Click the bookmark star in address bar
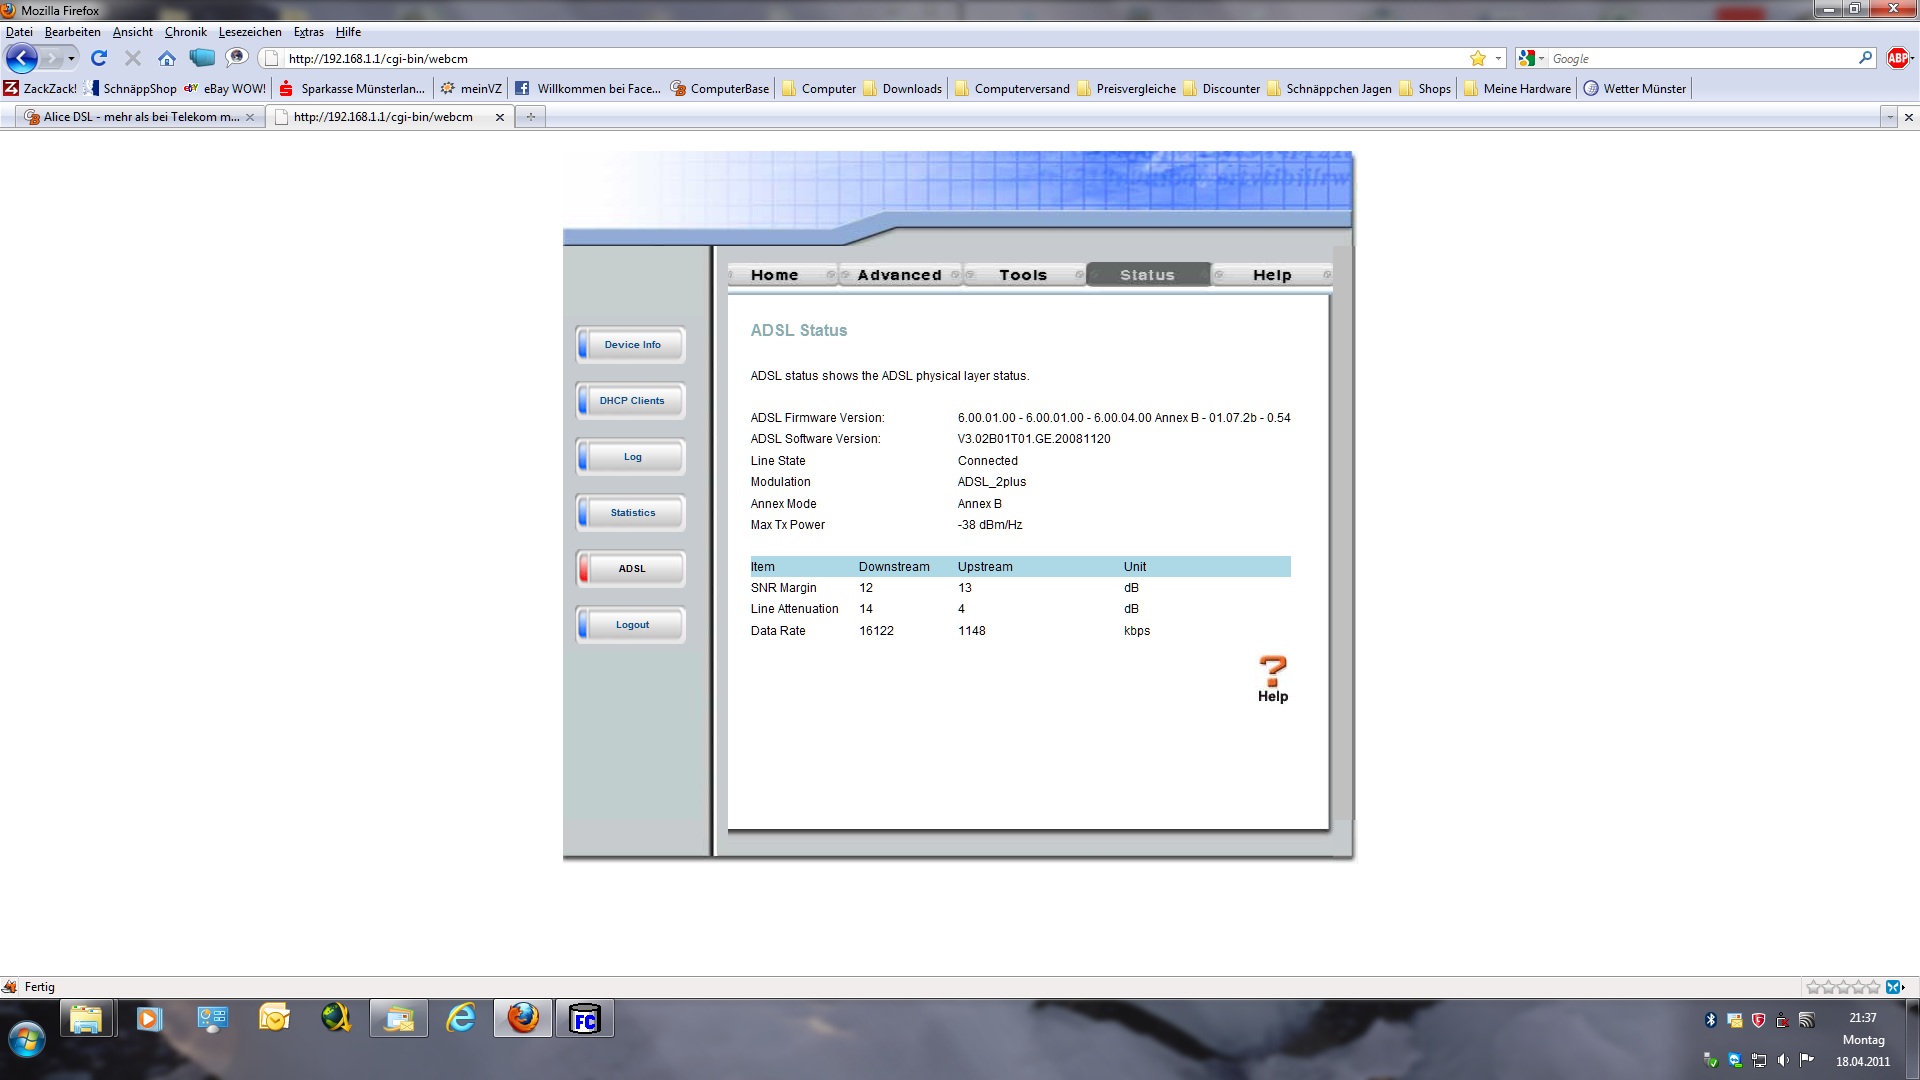Image resolution: width=1920 pixels, height=1080 pixels. (x=1478, y=58)
